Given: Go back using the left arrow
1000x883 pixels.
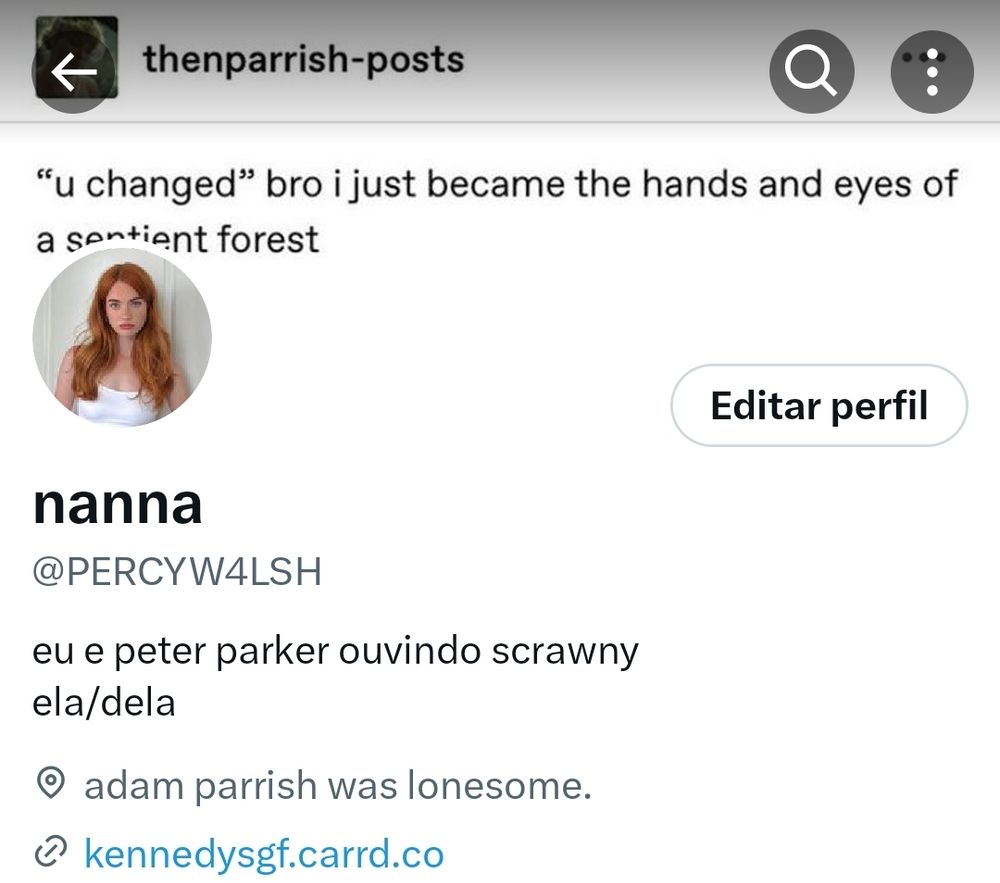Looking at the screenshot, I should point(73,71).
